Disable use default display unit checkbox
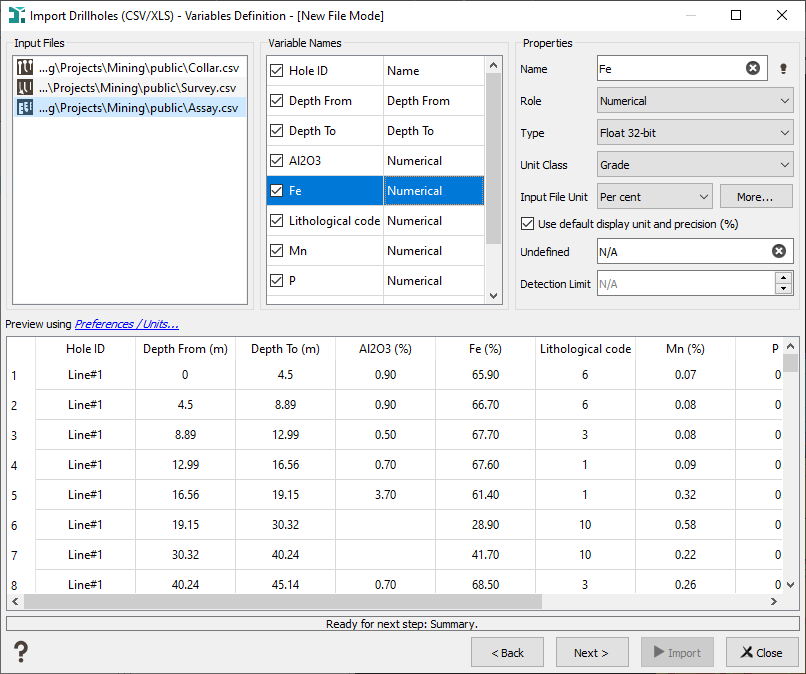 click(x=528, y=224)
